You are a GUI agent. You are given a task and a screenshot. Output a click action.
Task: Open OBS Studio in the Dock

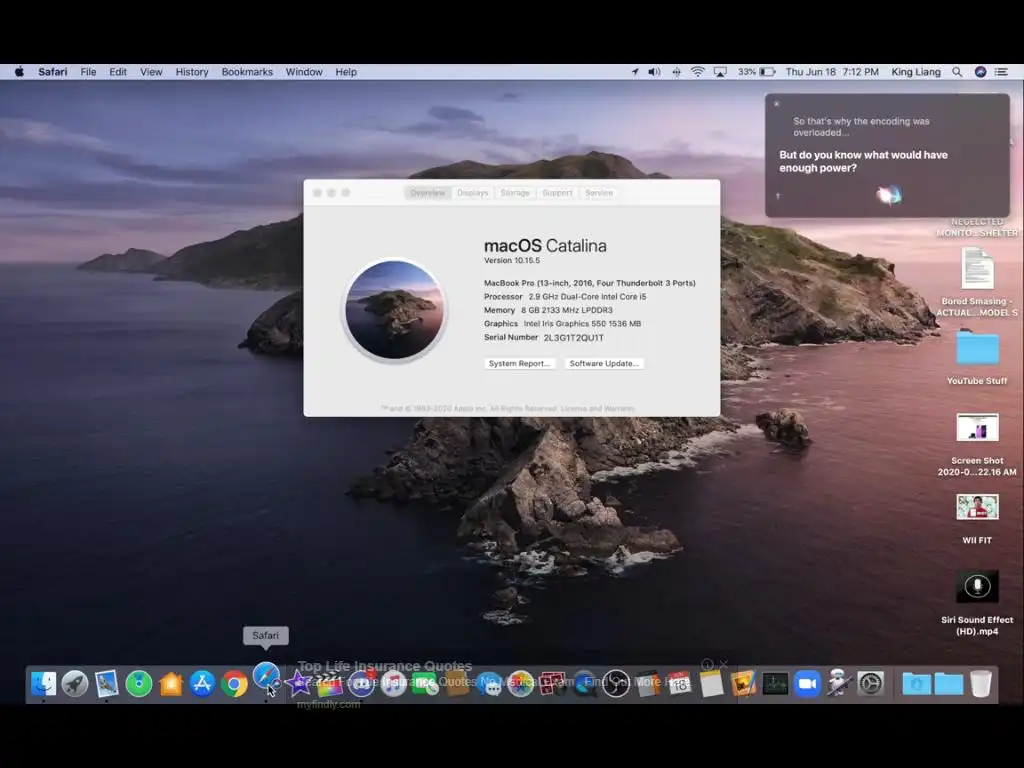(616, 683)
